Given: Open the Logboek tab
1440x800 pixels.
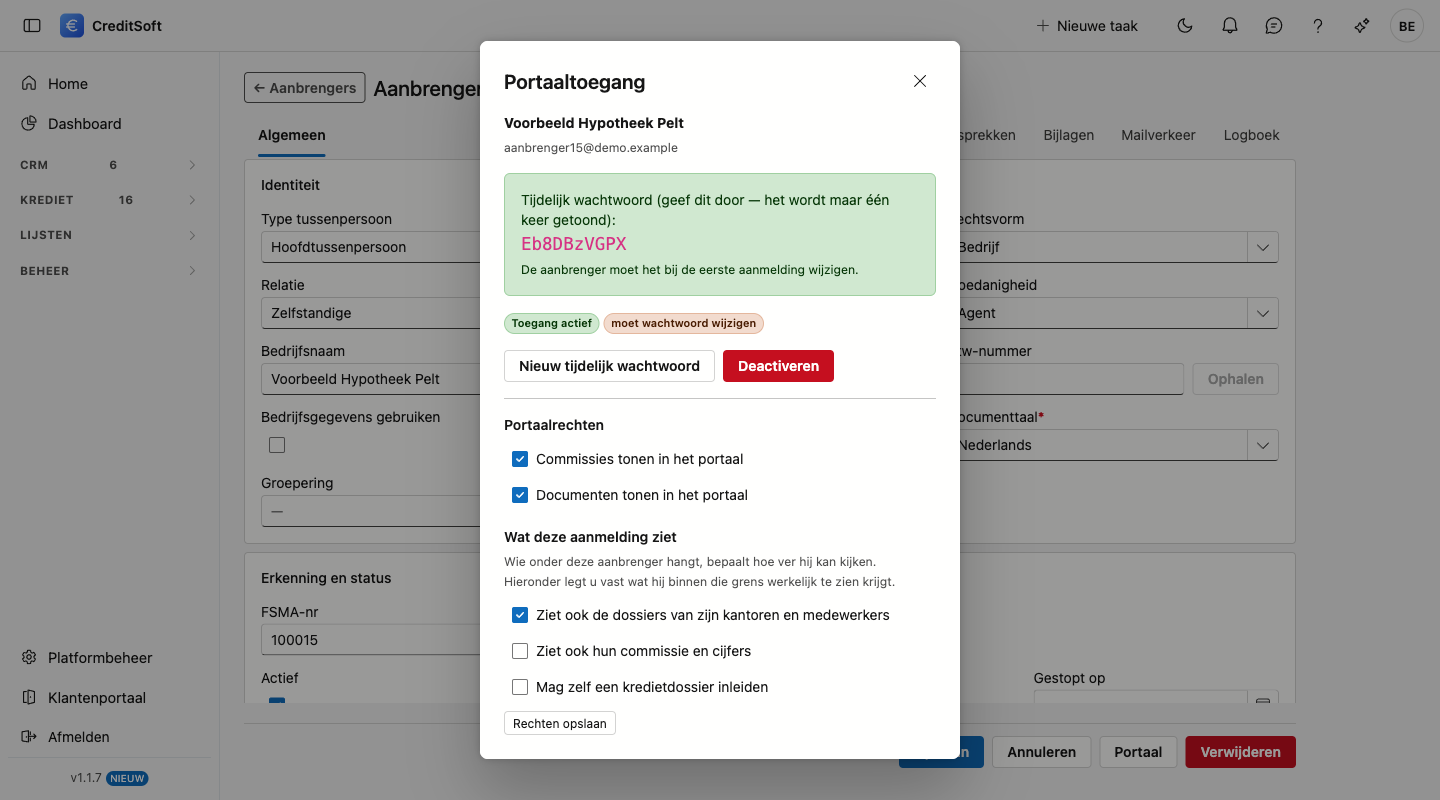Looking at the screenshot, I should [1252, 135].
